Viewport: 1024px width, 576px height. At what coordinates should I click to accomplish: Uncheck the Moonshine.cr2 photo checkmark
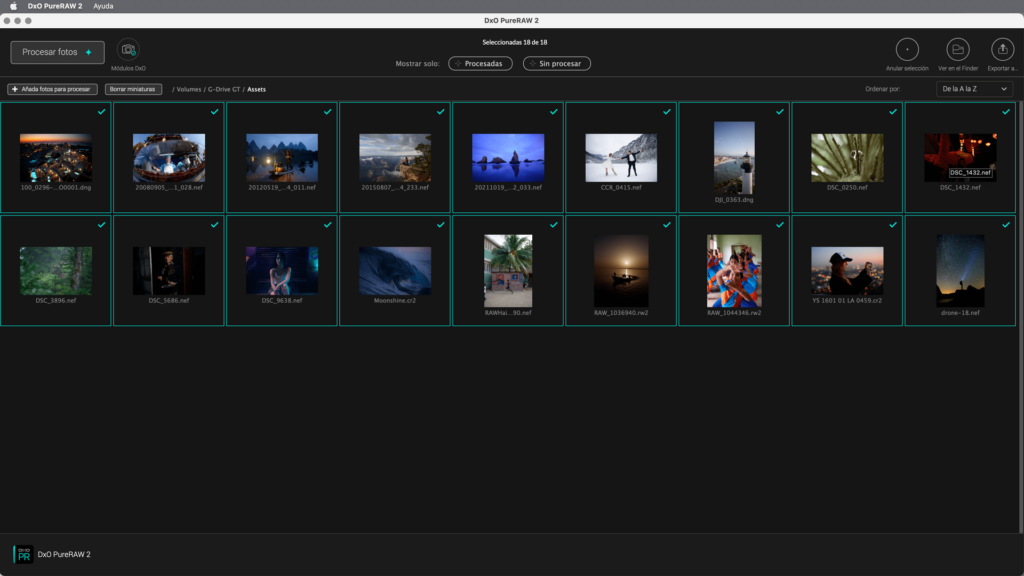tap(440, 225)
